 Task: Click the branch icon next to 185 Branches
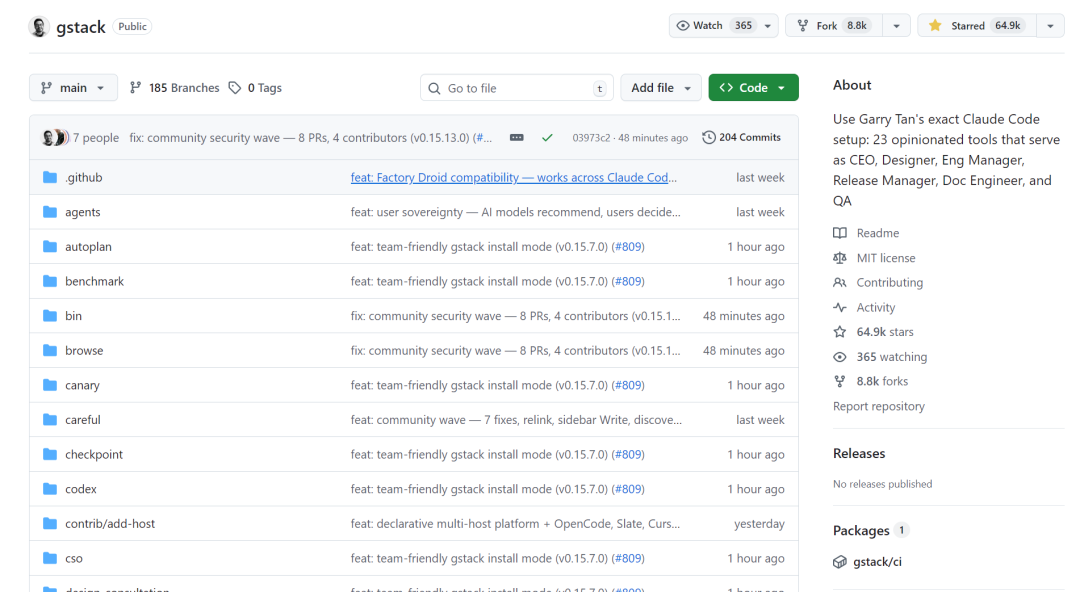coord(135,88)
